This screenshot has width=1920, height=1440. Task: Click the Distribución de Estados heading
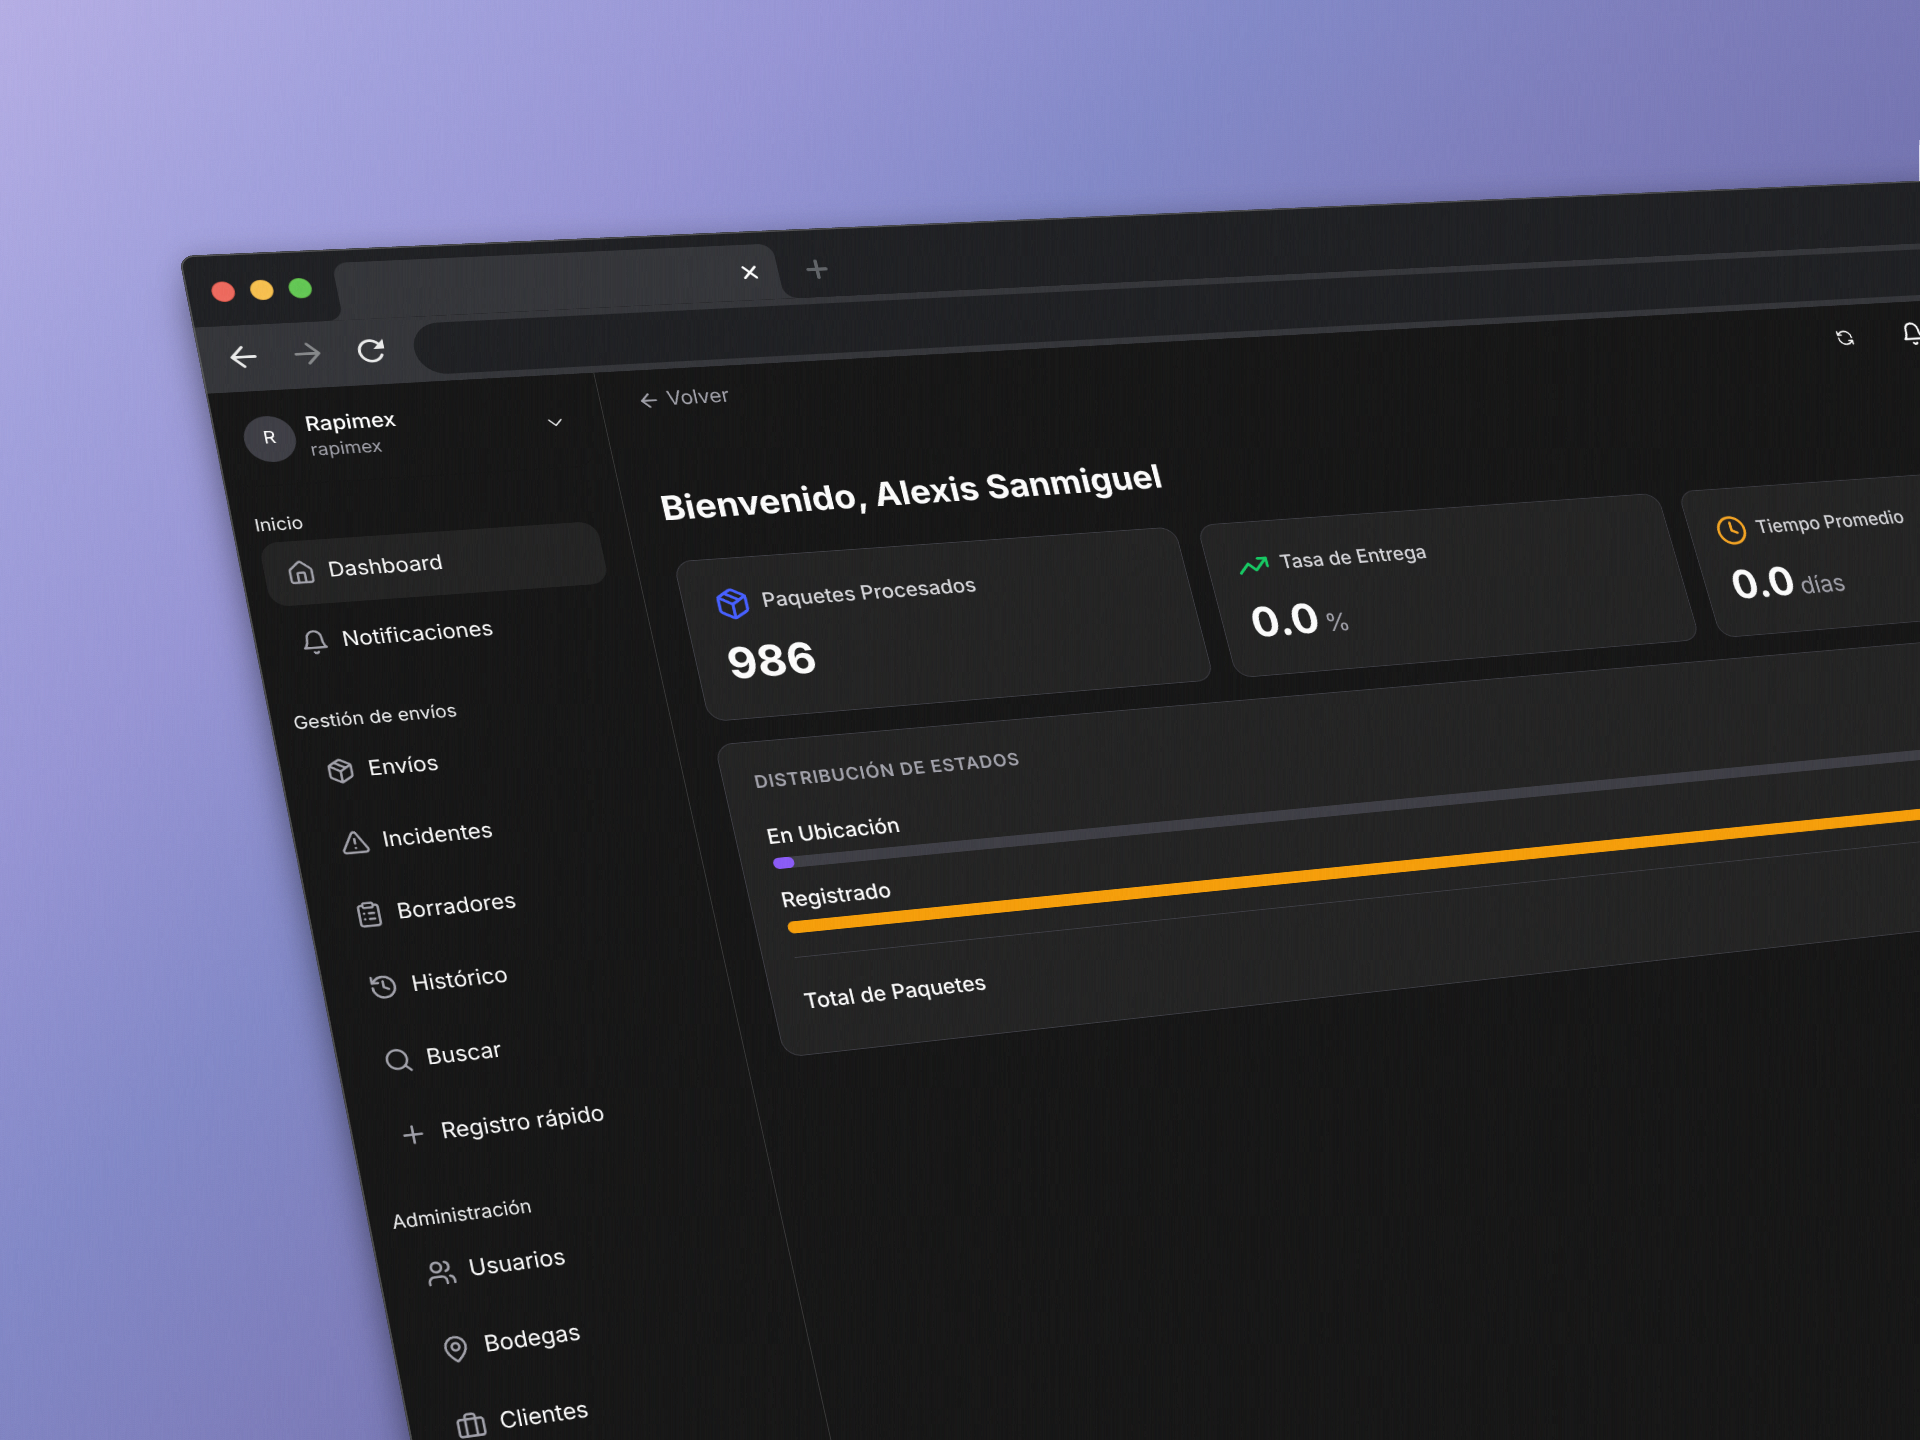pyautogui.click(x=887, y=769)
